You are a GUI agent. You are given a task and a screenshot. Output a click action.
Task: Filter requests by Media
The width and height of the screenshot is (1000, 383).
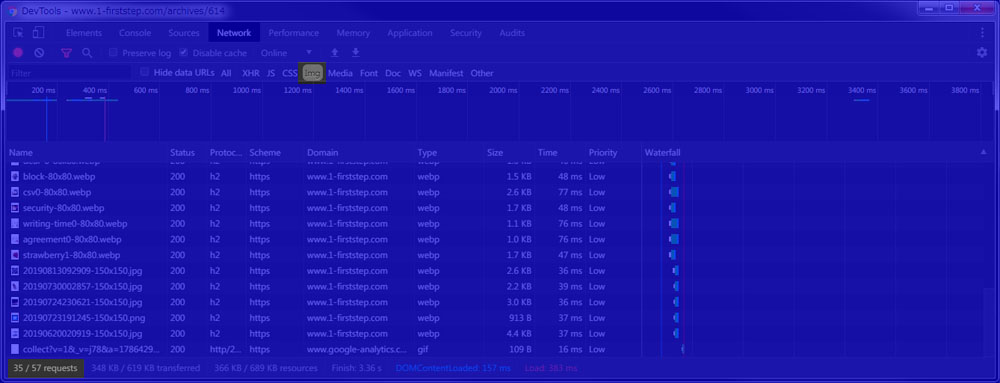[x=340, y=73]
